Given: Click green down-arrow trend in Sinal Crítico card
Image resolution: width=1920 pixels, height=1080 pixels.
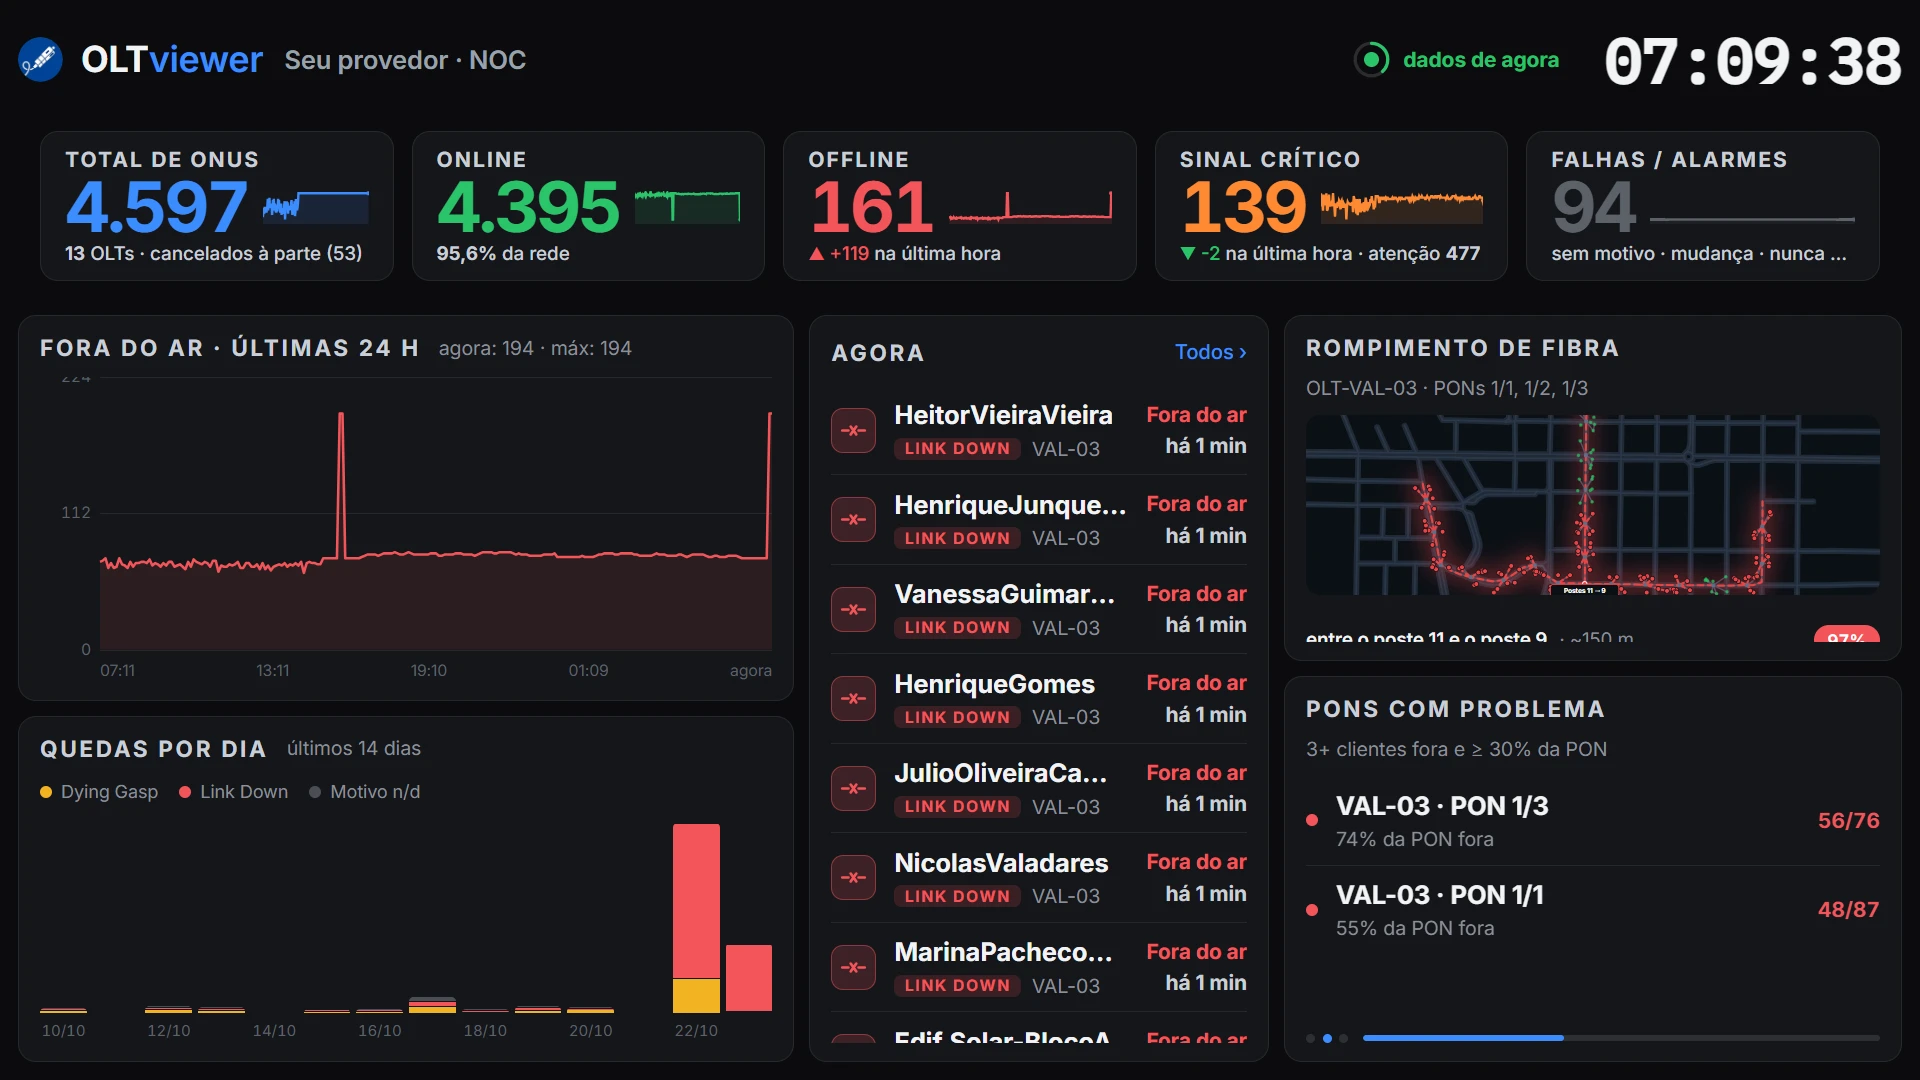Looking at the screenshot, I should [x=1188, y=254].
